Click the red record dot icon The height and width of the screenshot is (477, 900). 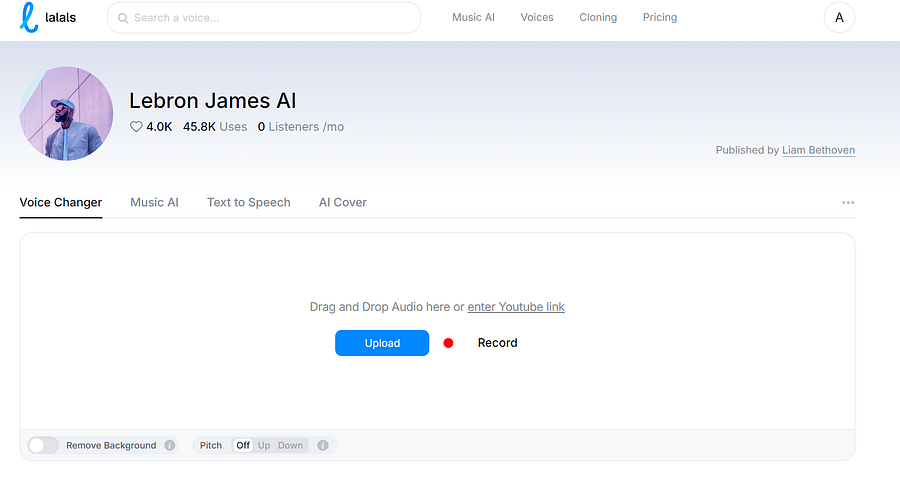448,343
